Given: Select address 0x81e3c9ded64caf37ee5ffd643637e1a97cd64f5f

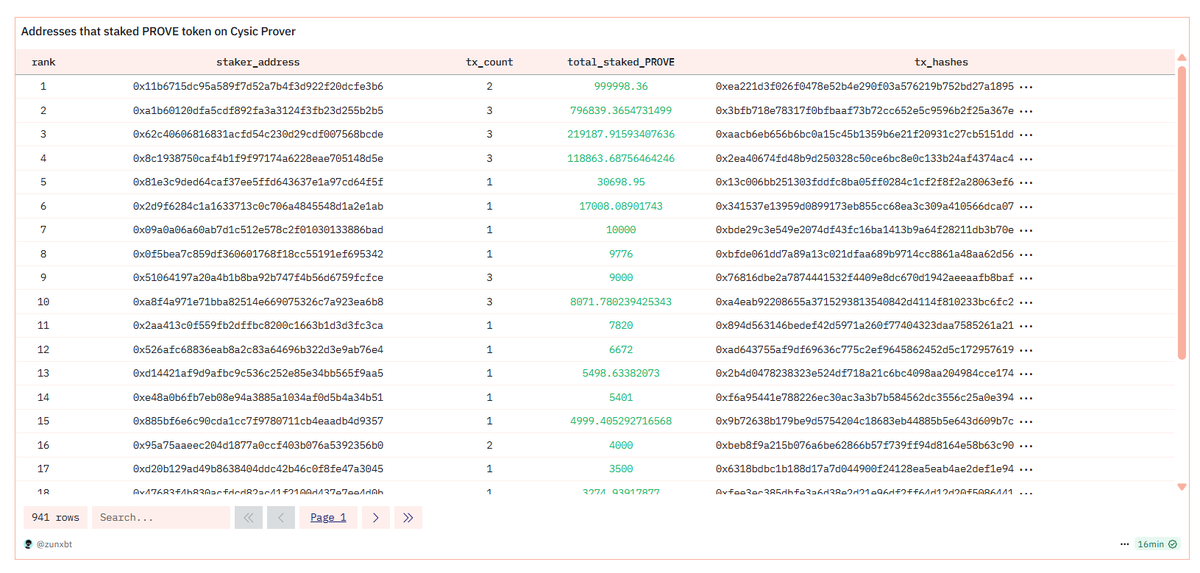Looking at the screenshot, I should [x=258, y=182].
